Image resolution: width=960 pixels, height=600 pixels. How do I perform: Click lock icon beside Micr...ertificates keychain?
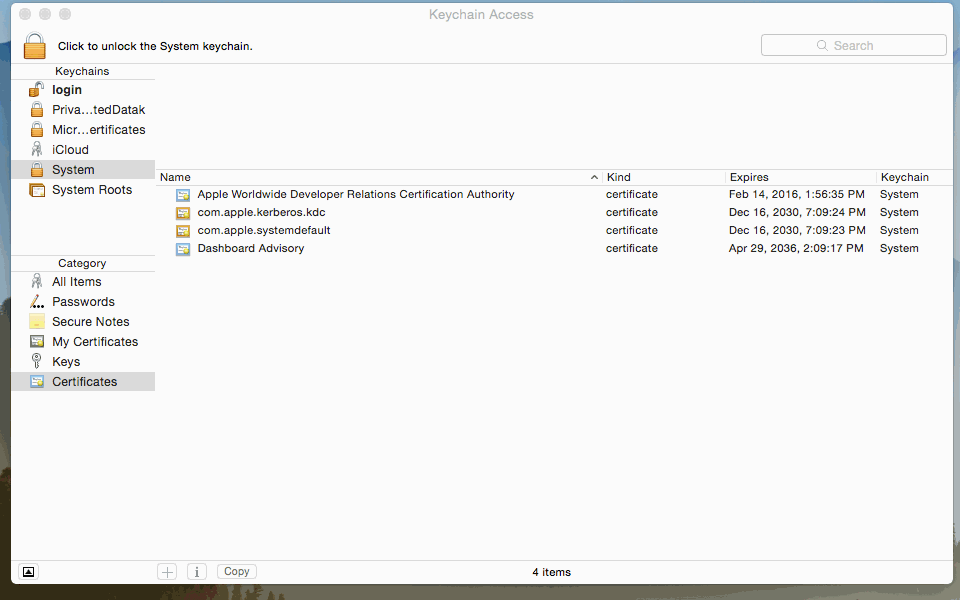[37, 130]
